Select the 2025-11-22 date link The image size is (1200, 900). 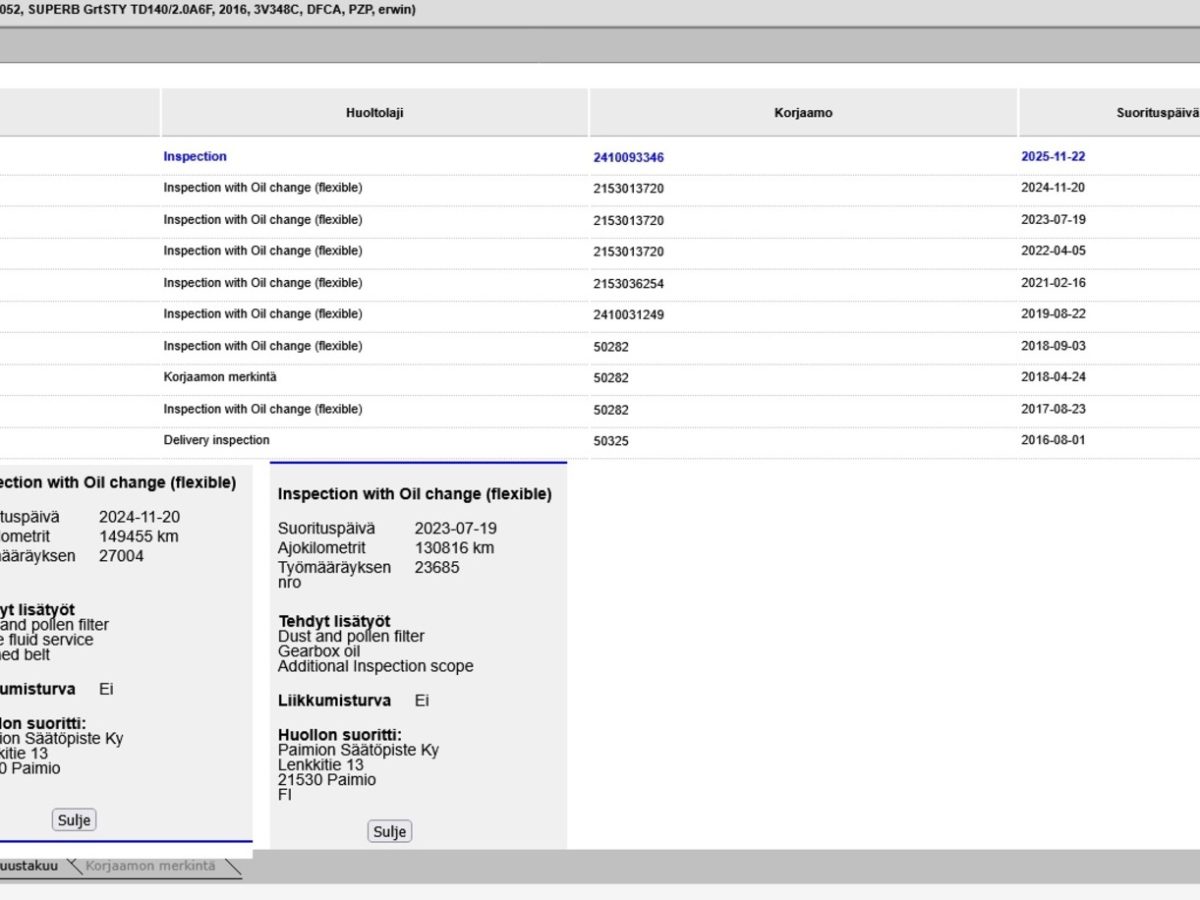(1053, 157)
